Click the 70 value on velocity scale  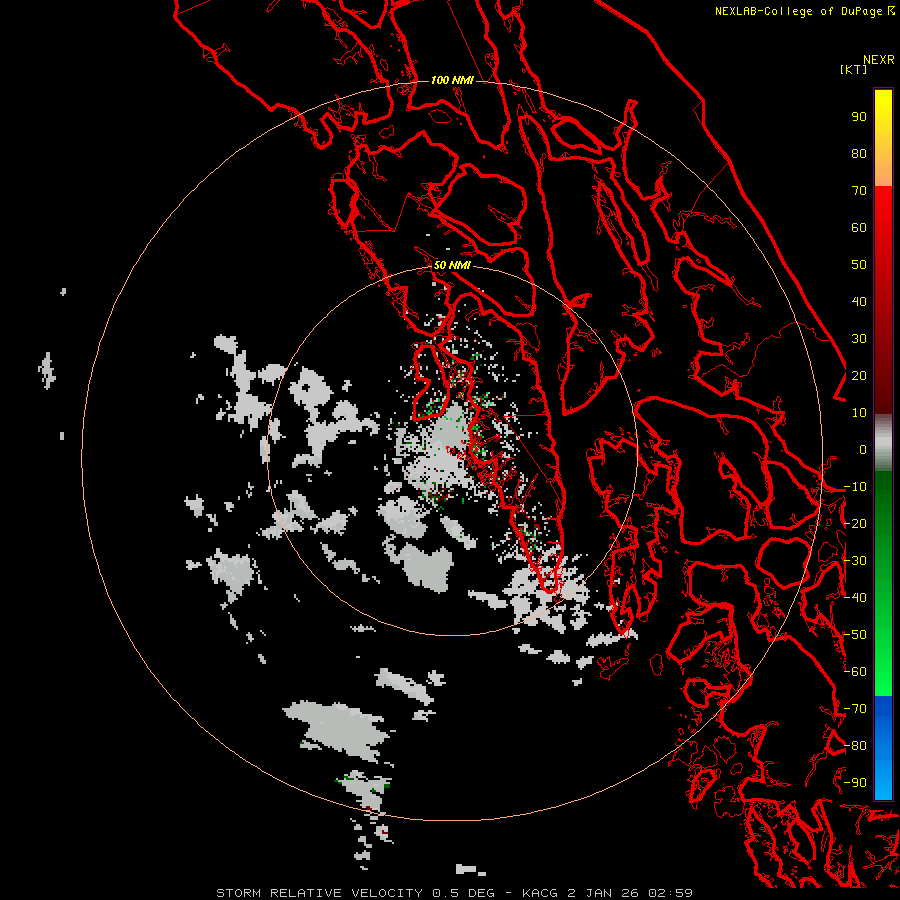click(x=859, y=191)
